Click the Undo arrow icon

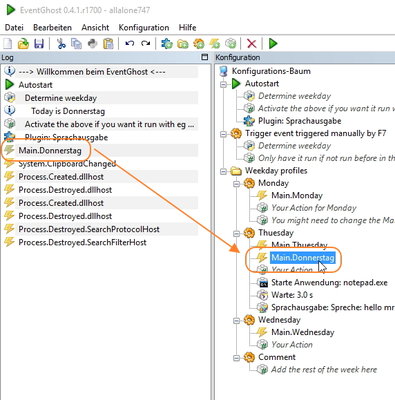point(130,43)
